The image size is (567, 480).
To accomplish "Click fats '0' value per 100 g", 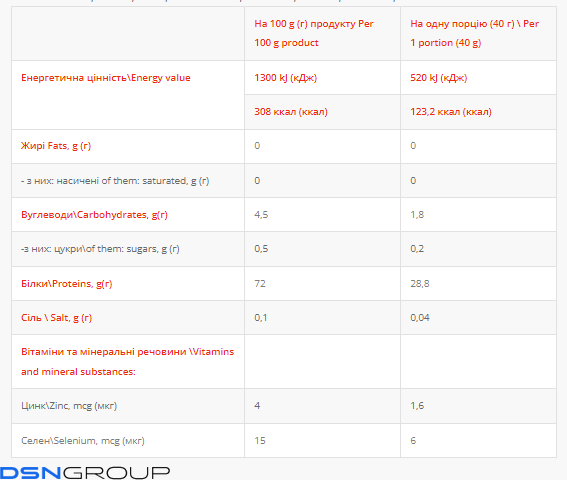I will pos(257,146).
